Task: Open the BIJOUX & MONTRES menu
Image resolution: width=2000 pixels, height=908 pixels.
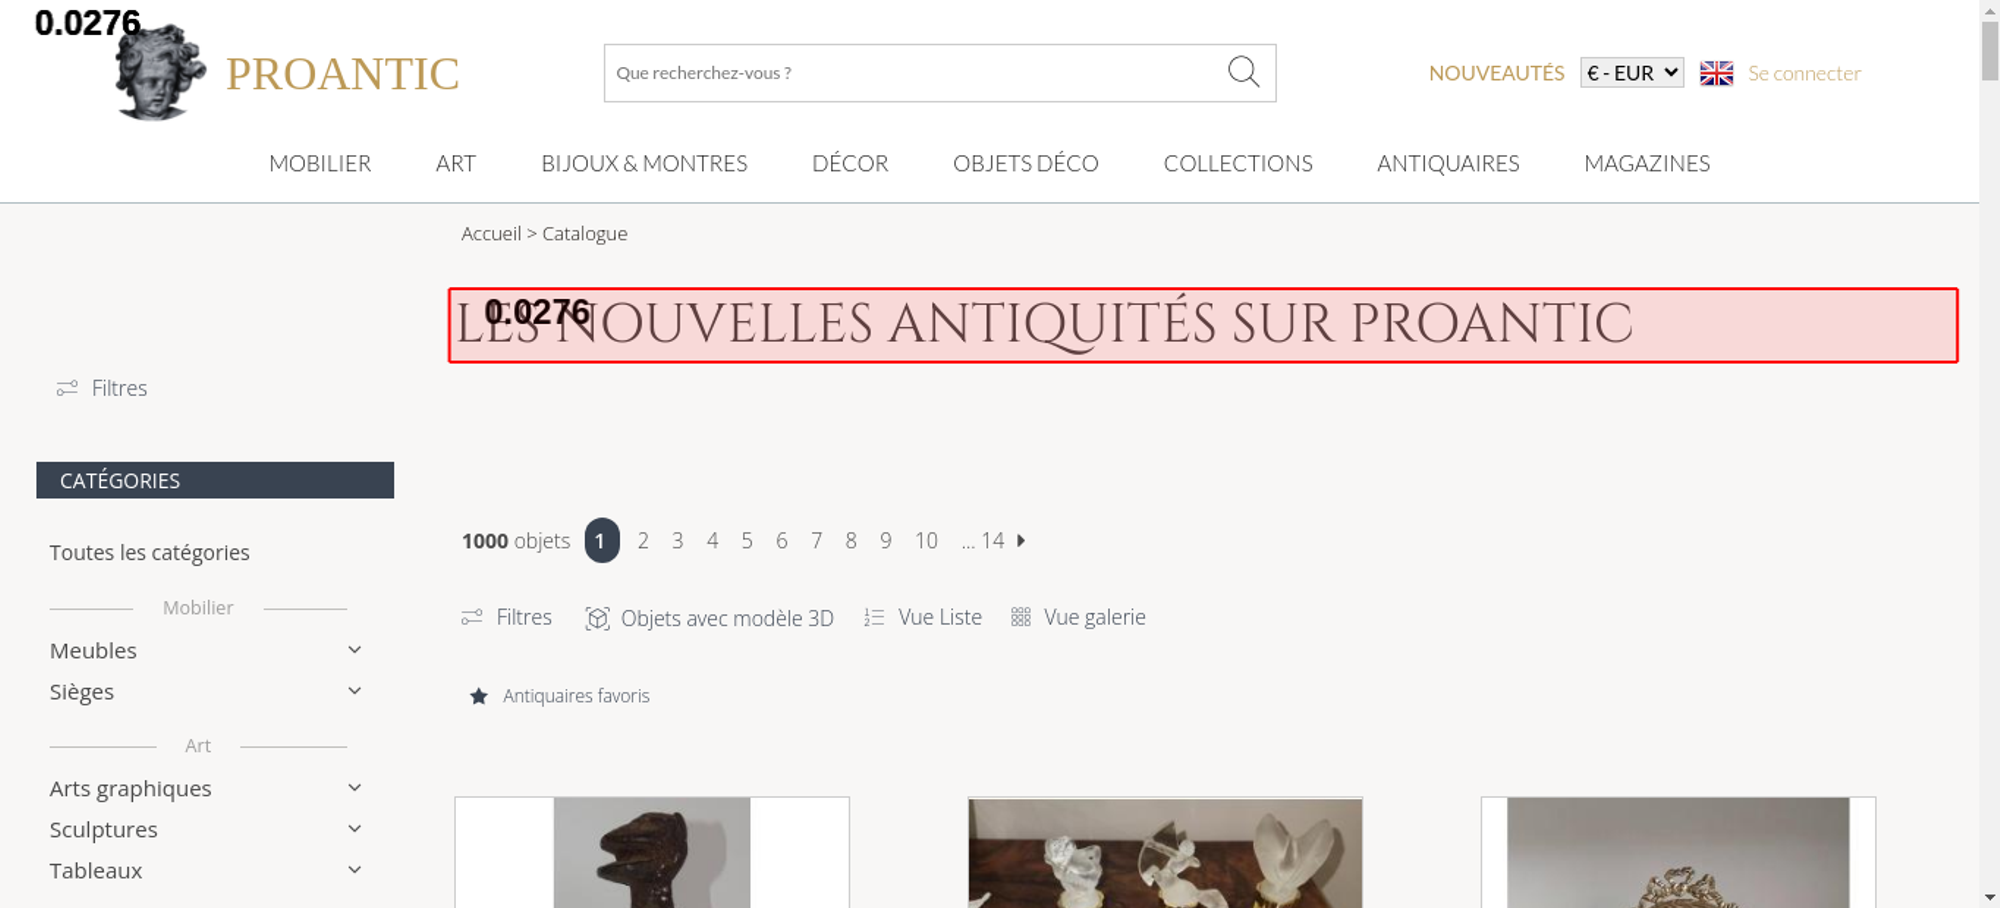Action: click(644, 163)
